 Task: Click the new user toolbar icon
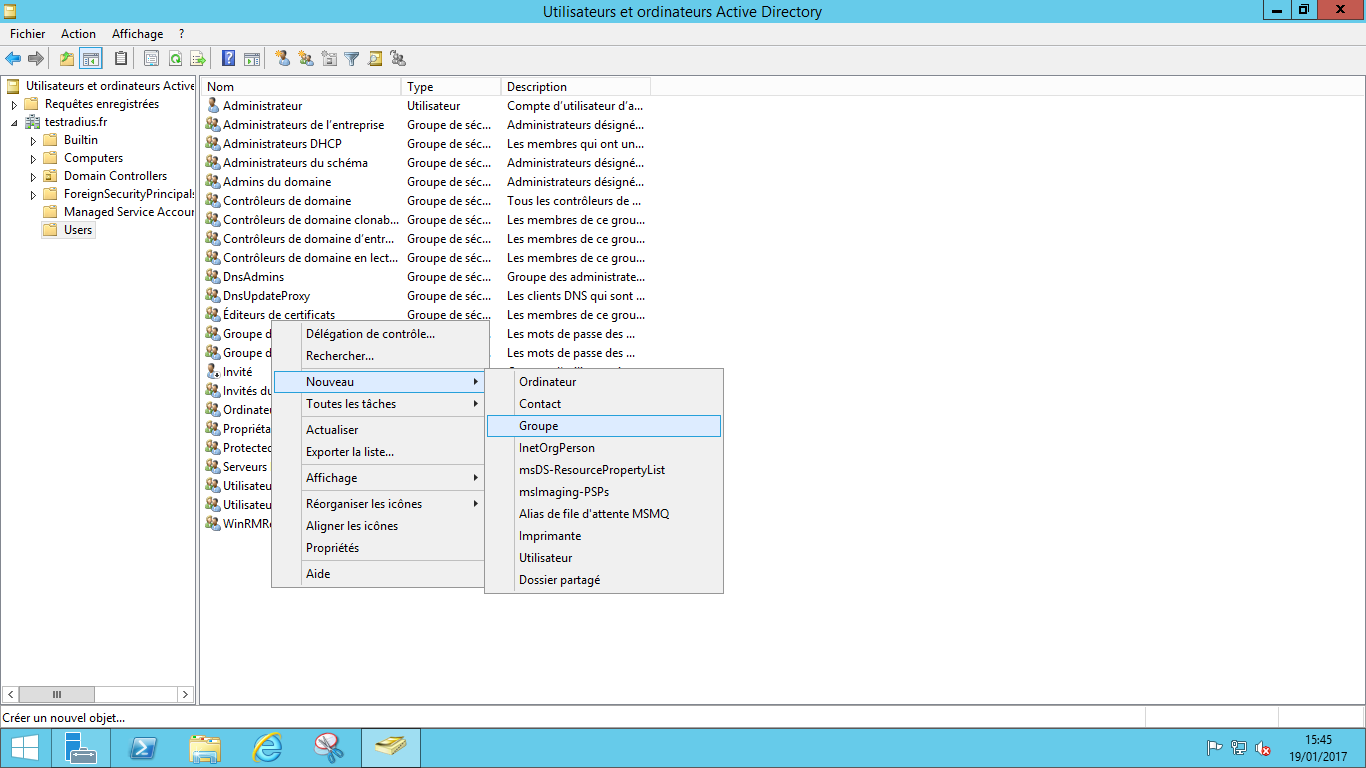pyautogui.click(x=283, y=59)
